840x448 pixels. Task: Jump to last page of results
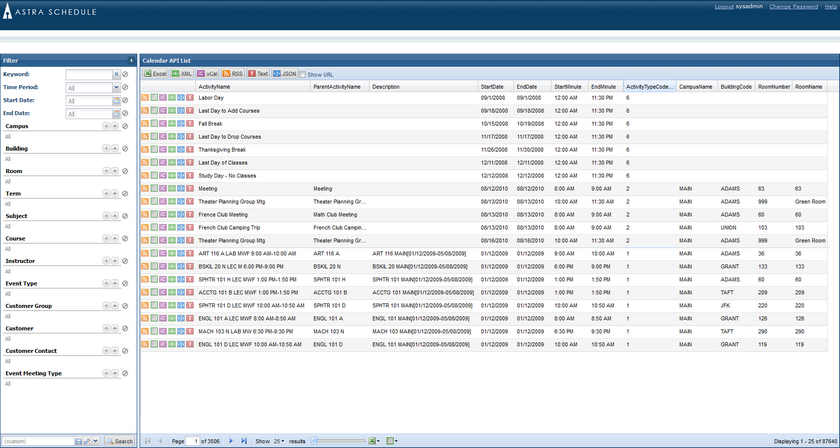(243, 440)
